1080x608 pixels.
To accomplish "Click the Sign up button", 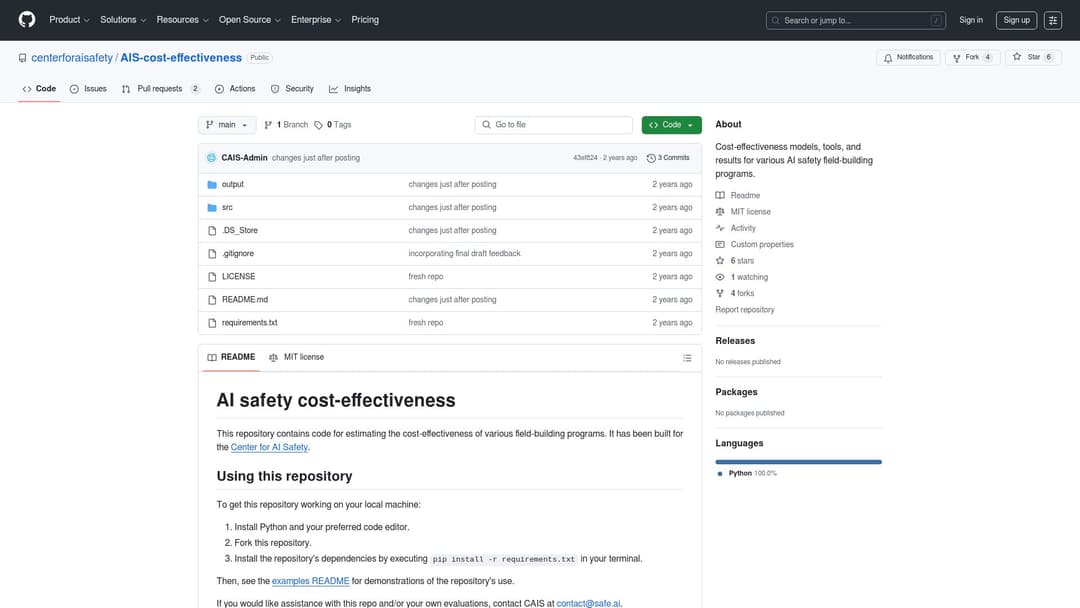I will [1016, 21].
